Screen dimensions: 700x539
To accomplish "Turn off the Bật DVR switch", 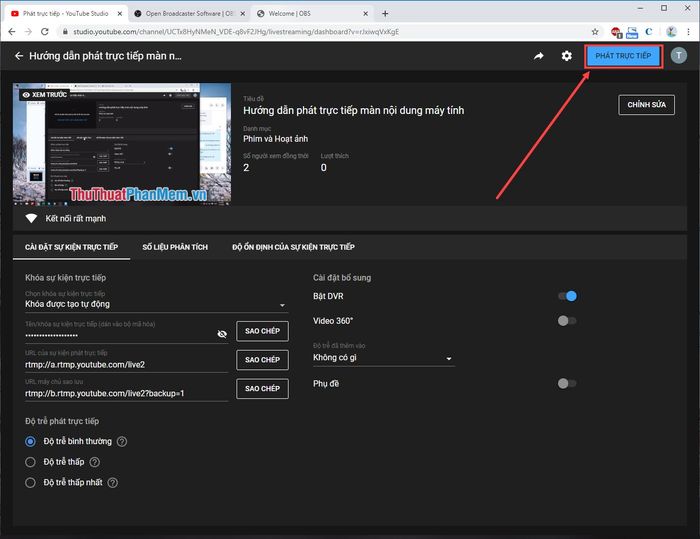I will tap(567, 296).
